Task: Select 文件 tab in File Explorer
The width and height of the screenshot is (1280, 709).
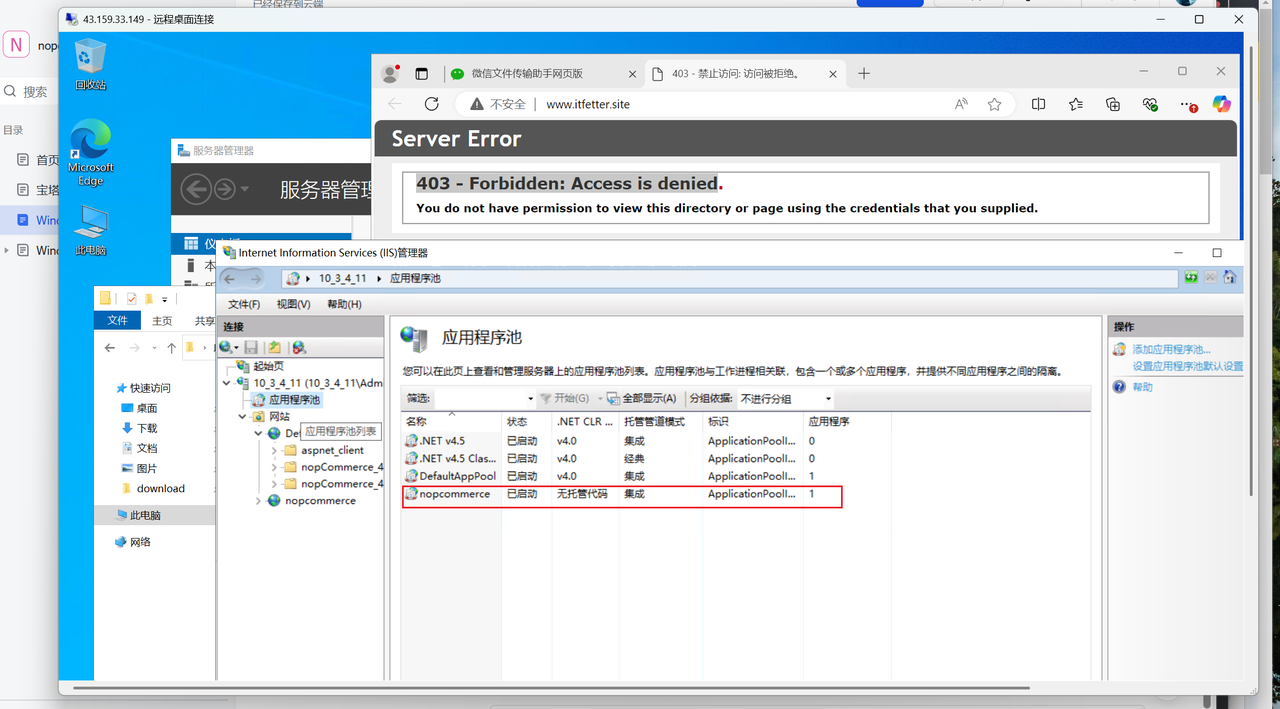Action: point(118,321)
